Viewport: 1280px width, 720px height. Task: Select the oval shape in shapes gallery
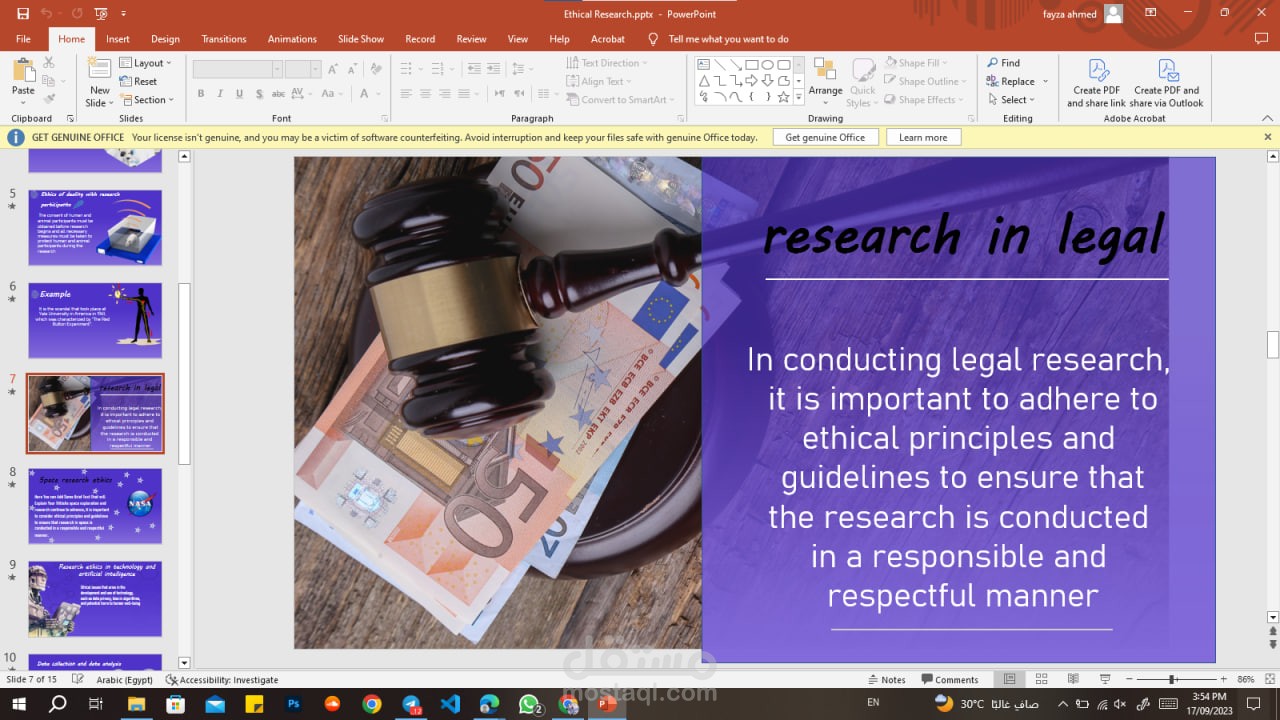pos(768,65)
